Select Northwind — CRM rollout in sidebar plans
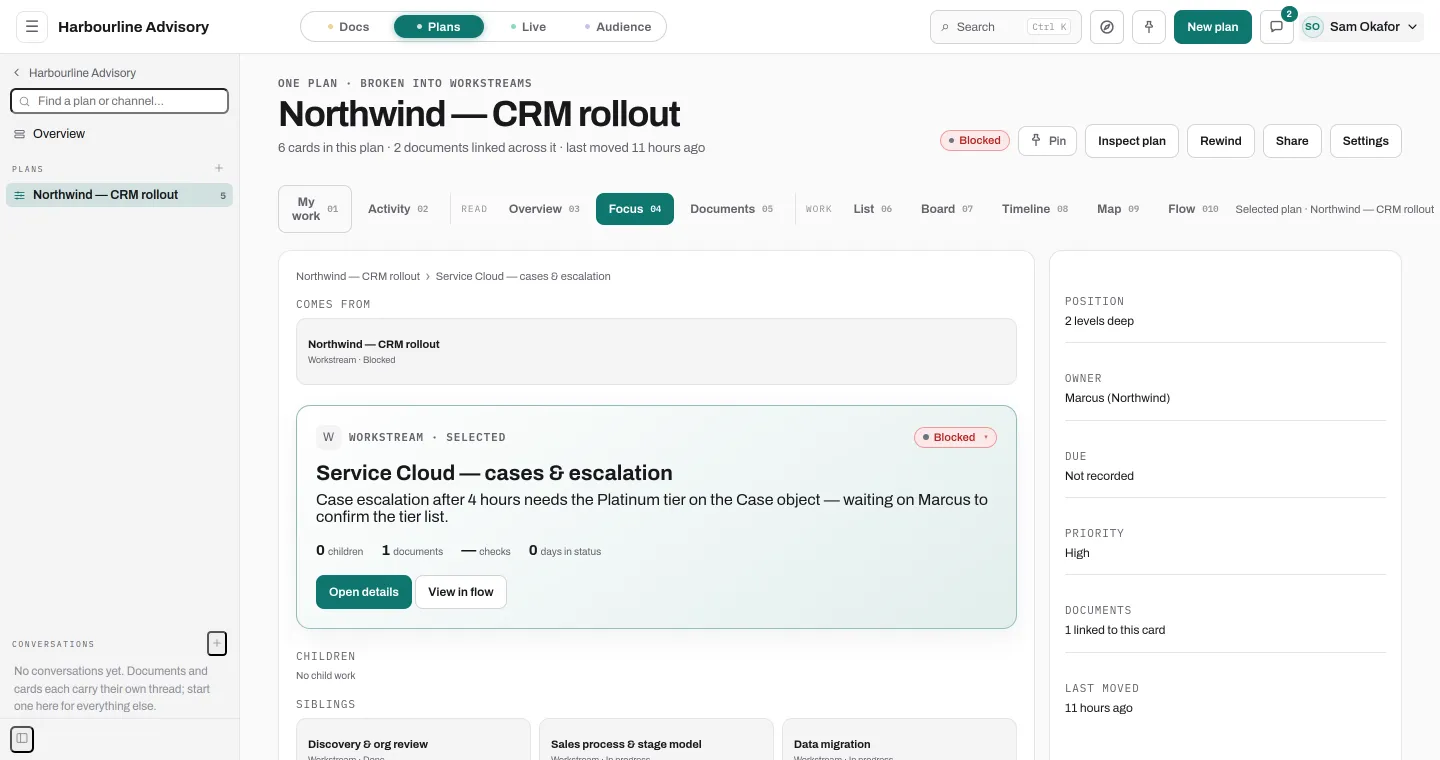The width and height of the screenshot is (1440, 760). (119, 195)
